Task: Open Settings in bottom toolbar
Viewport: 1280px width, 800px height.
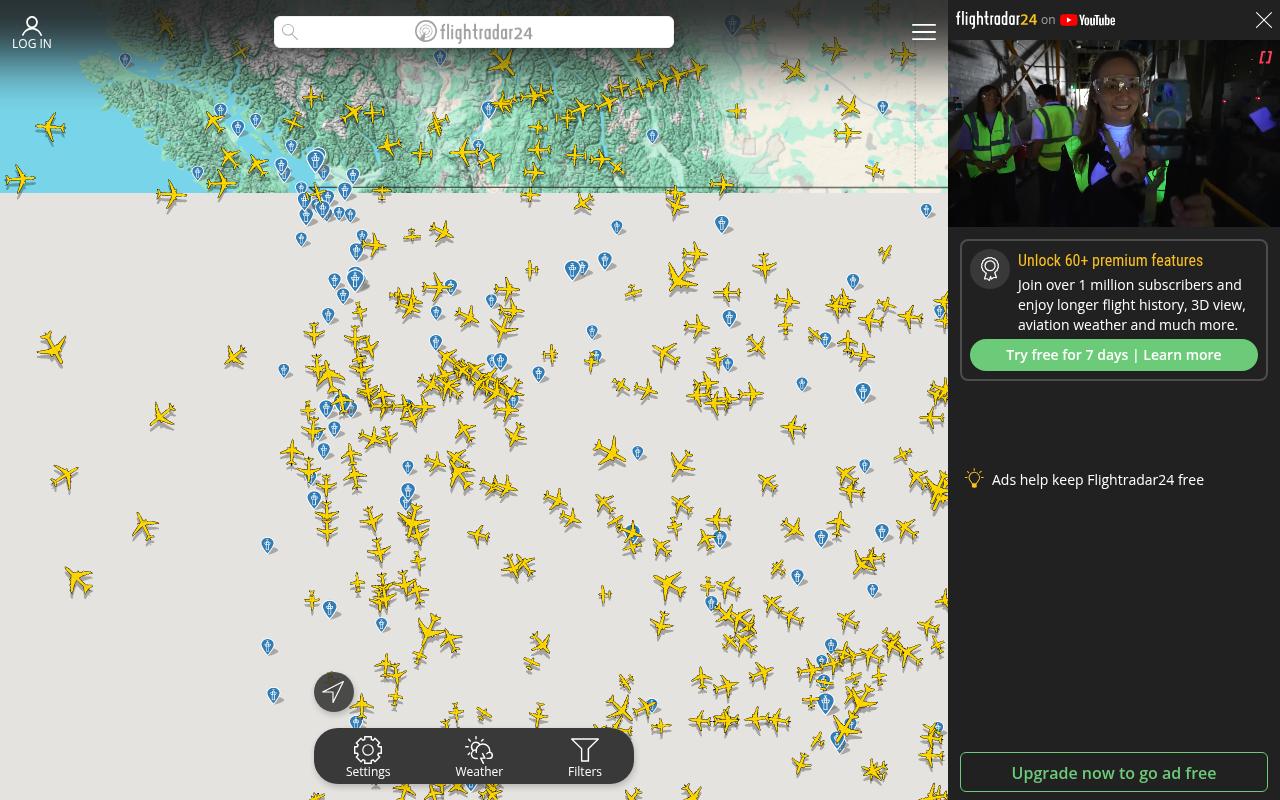Action: [x=368, y=757]
